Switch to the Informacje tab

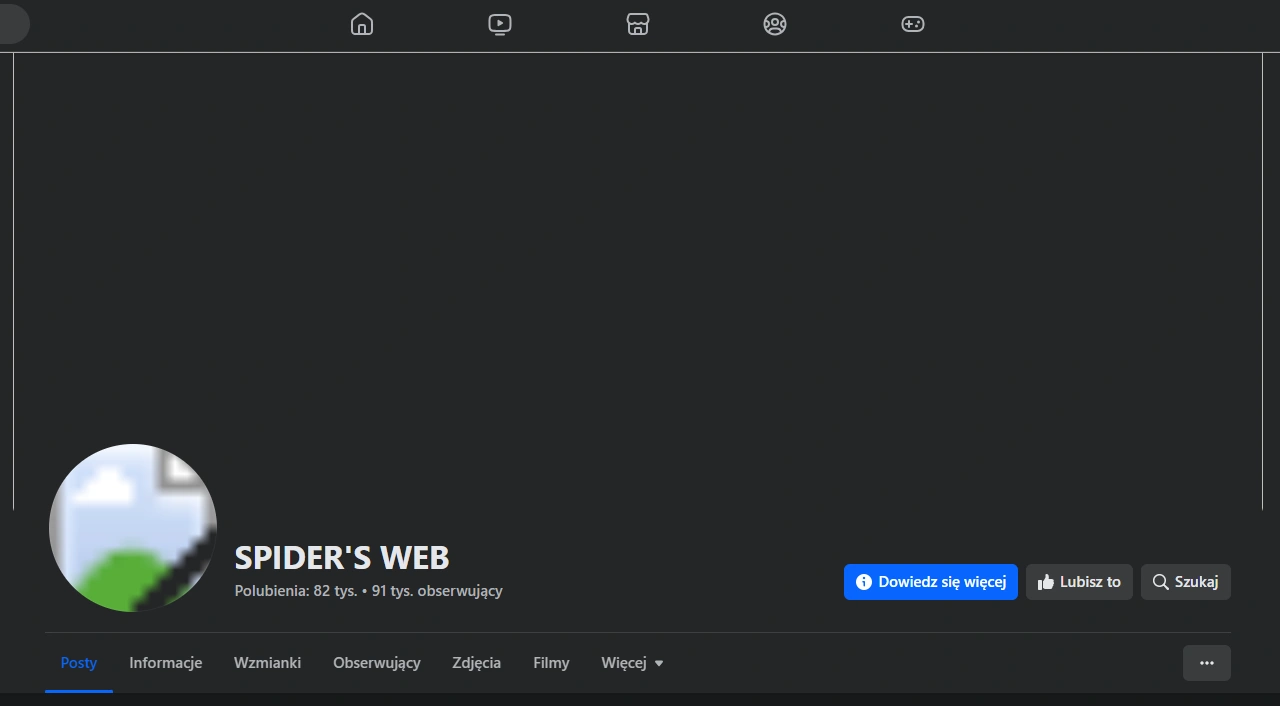(166, 663)
